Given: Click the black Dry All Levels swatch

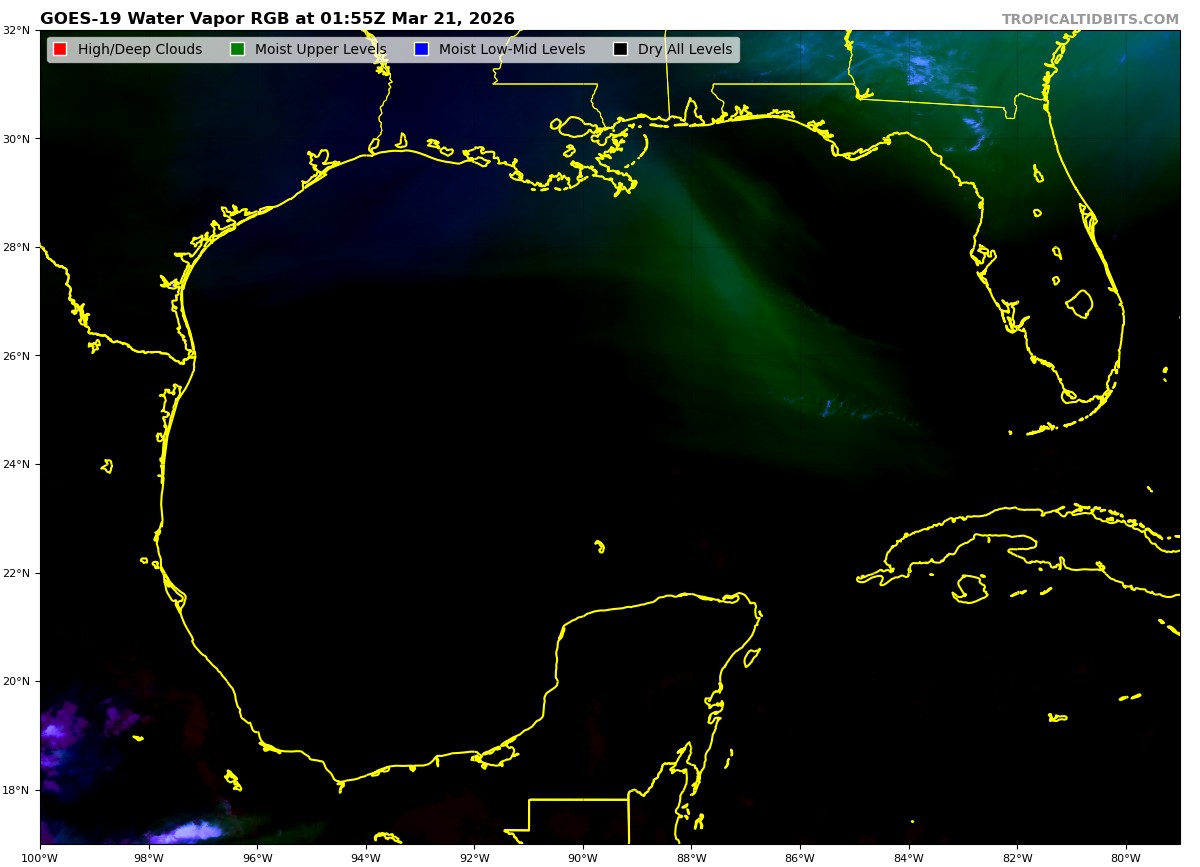Looking at the screenshot, I should (x=620, y=49).
